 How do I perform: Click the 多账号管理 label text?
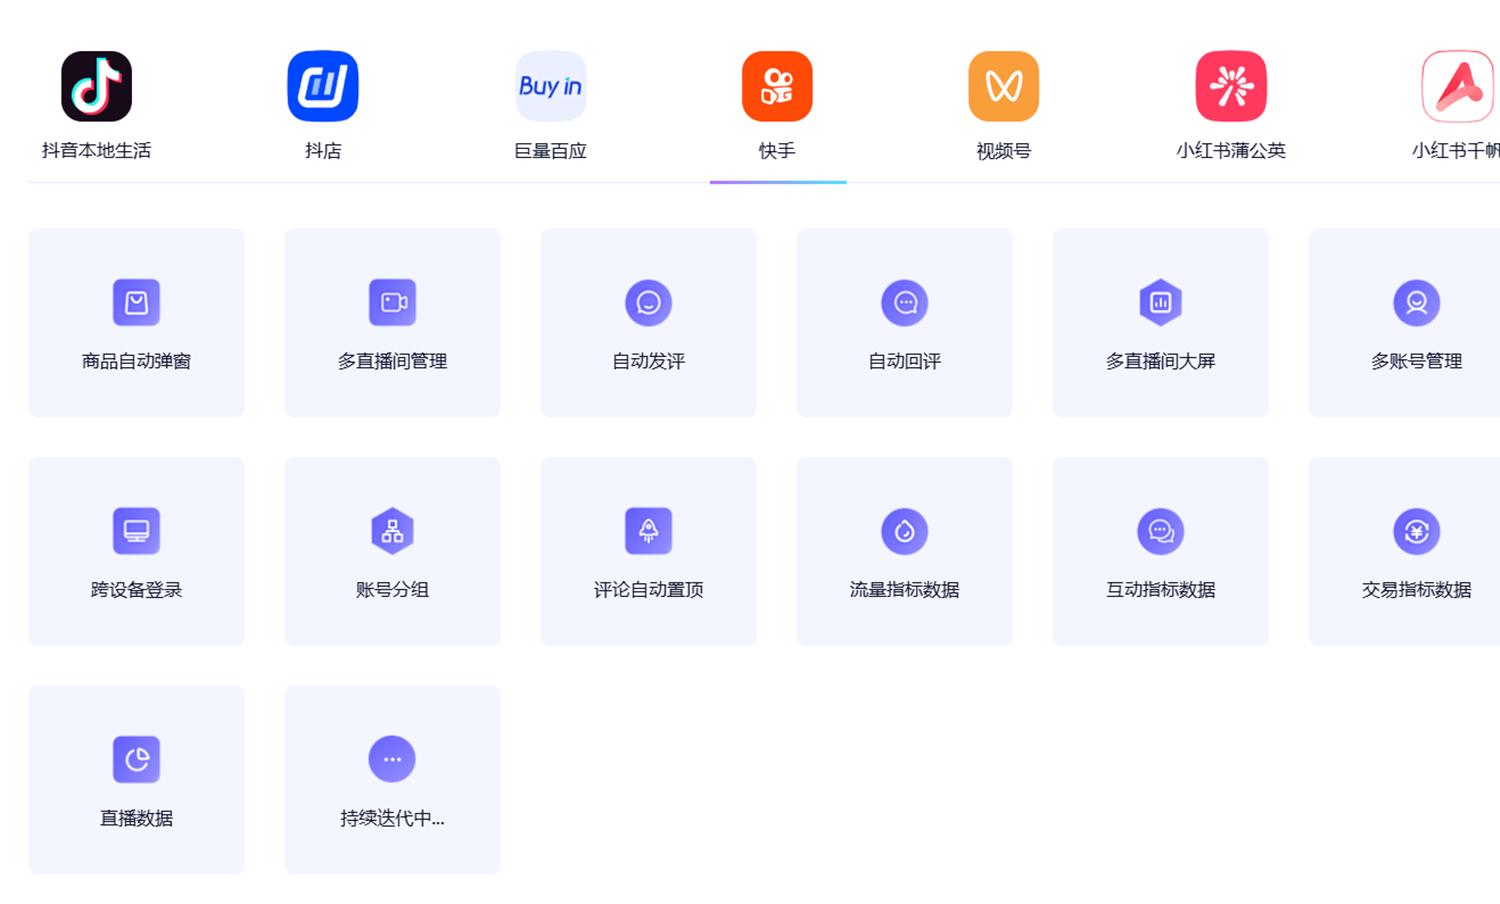coord(1416,361)
